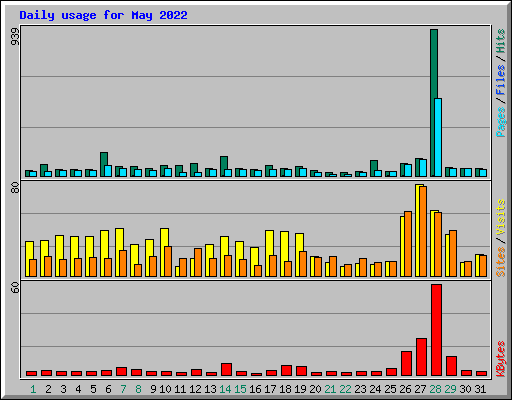Click the green Hits bar for day 24
512x400 pixels.
373,168
